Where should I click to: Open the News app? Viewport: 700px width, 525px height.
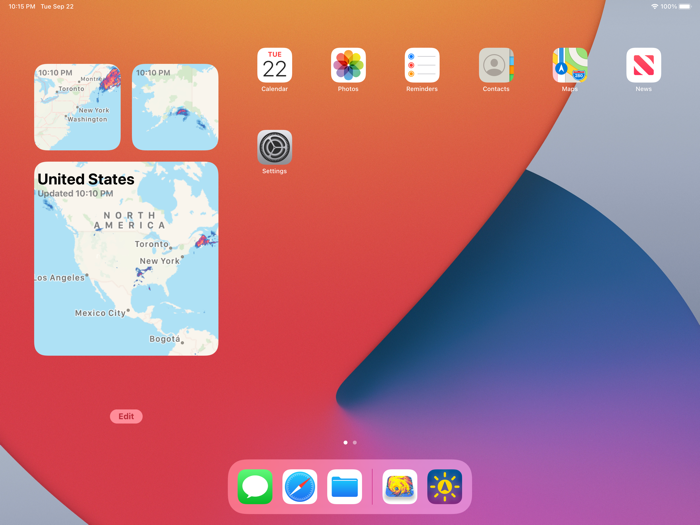coord(643,65)
